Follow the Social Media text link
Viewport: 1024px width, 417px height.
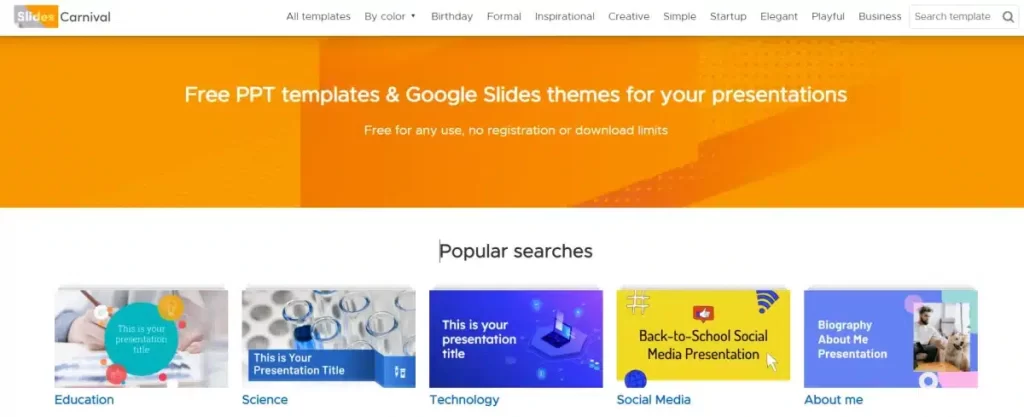coord(653,400)
